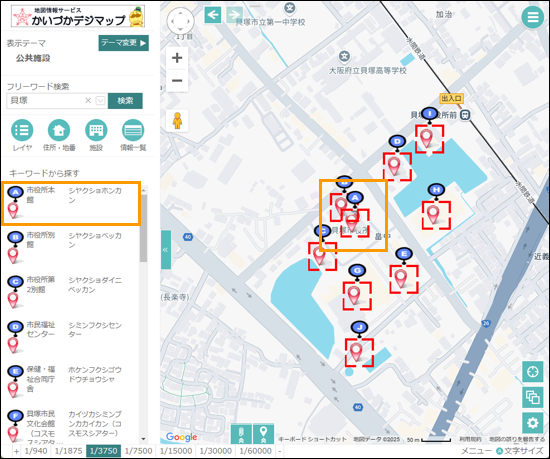
Task: Click the result list scroll-down arrow
Action: tap(143, 439)
